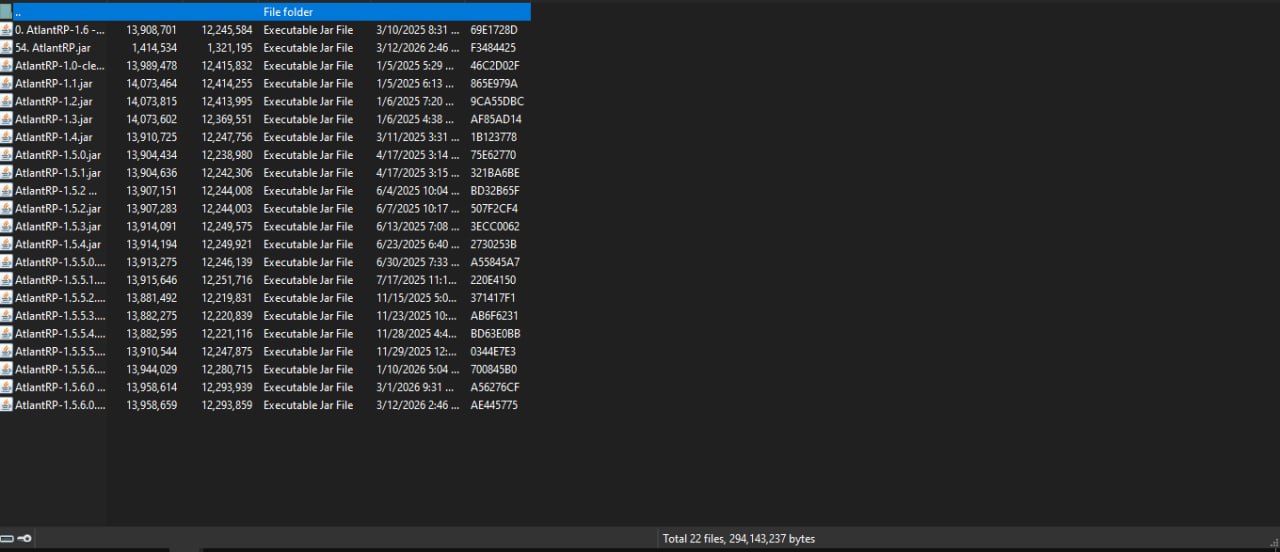Click the jar icon beside AtlantRP-1.2.jar
Screen dimensions: 1280x552
point(6,101)
